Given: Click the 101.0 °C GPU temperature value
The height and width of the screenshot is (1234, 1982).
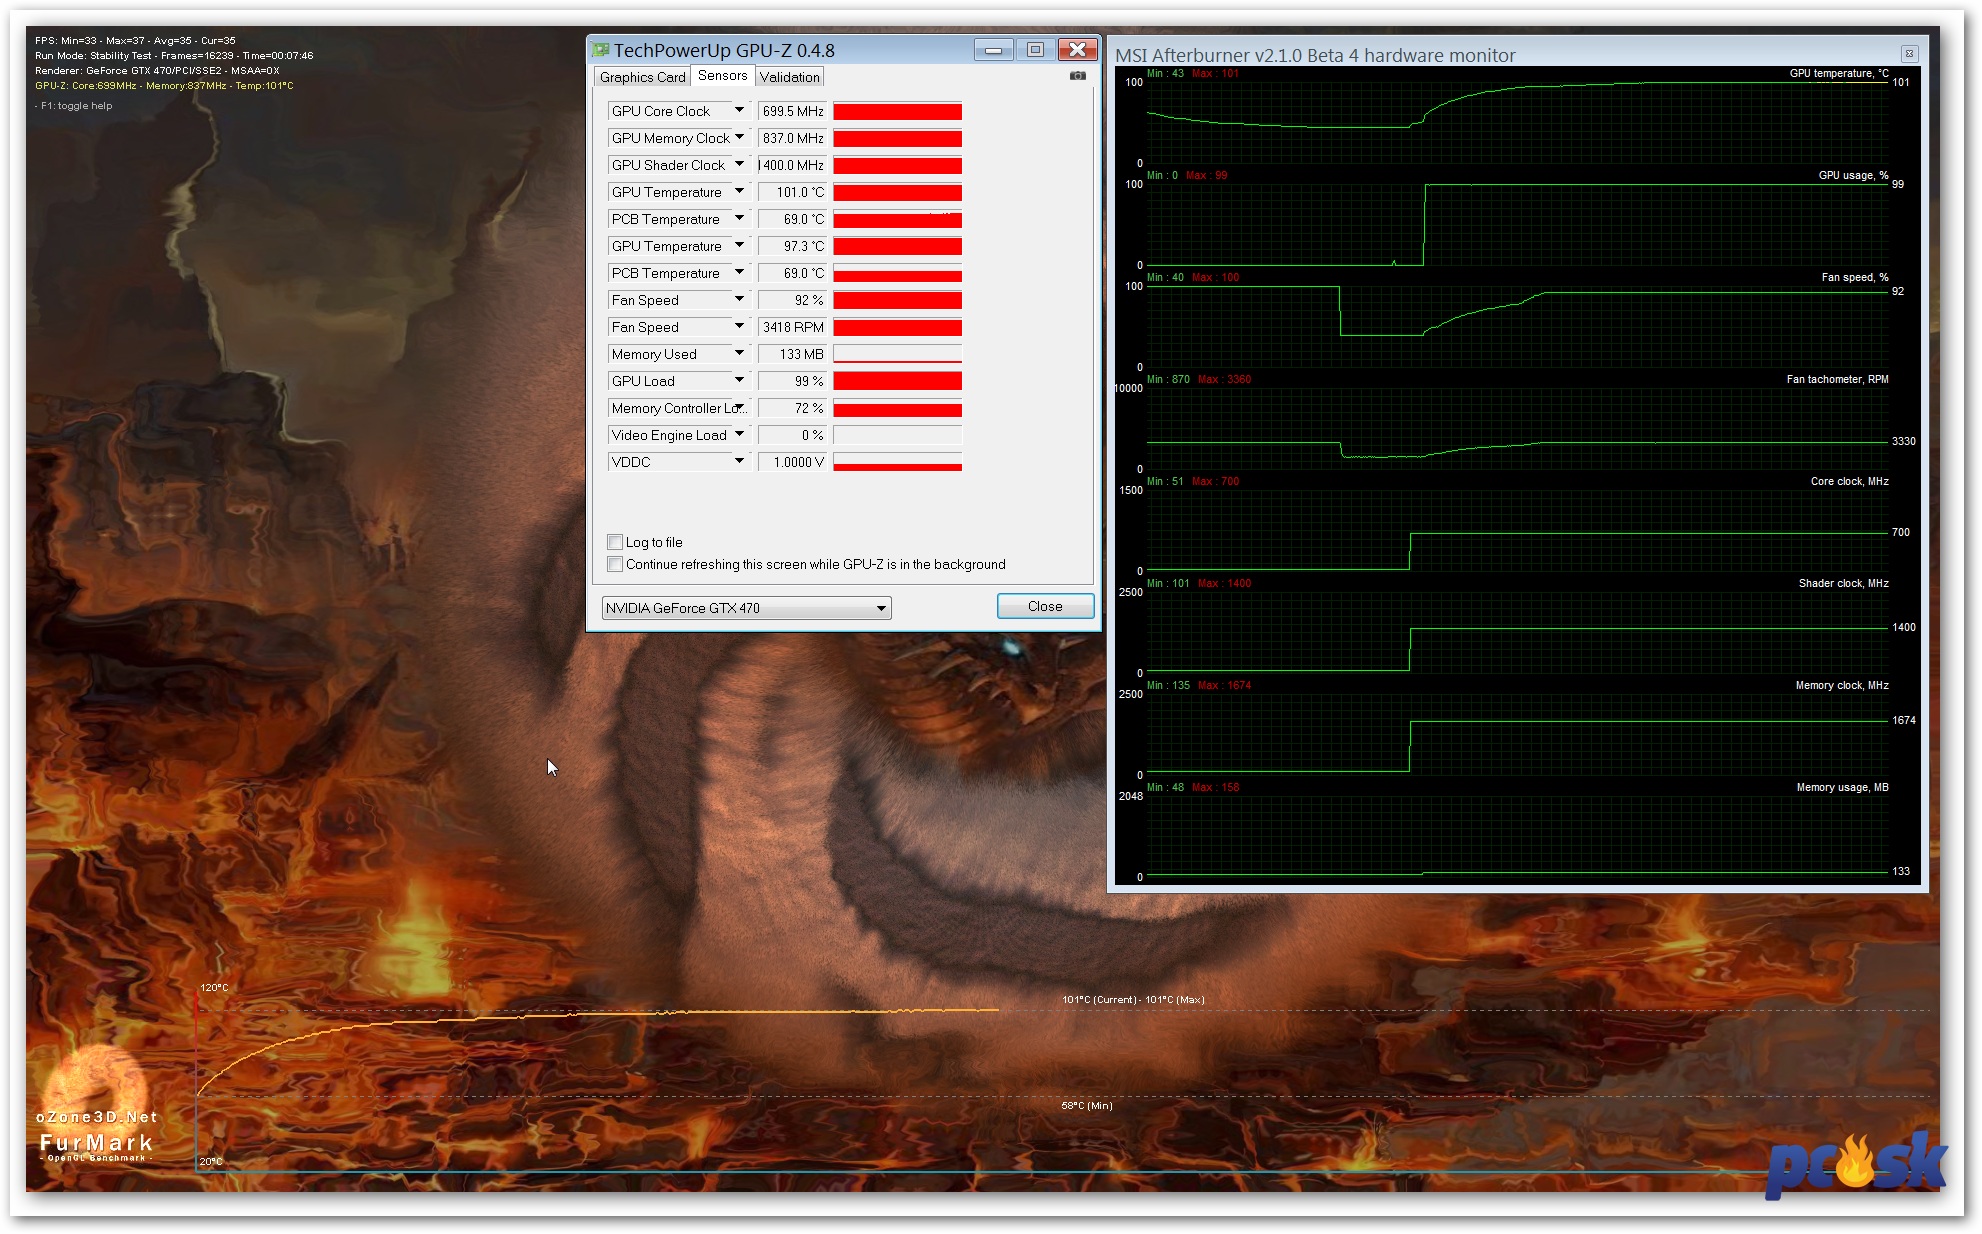Looking at the screenshot, I should tap(792, 192).
